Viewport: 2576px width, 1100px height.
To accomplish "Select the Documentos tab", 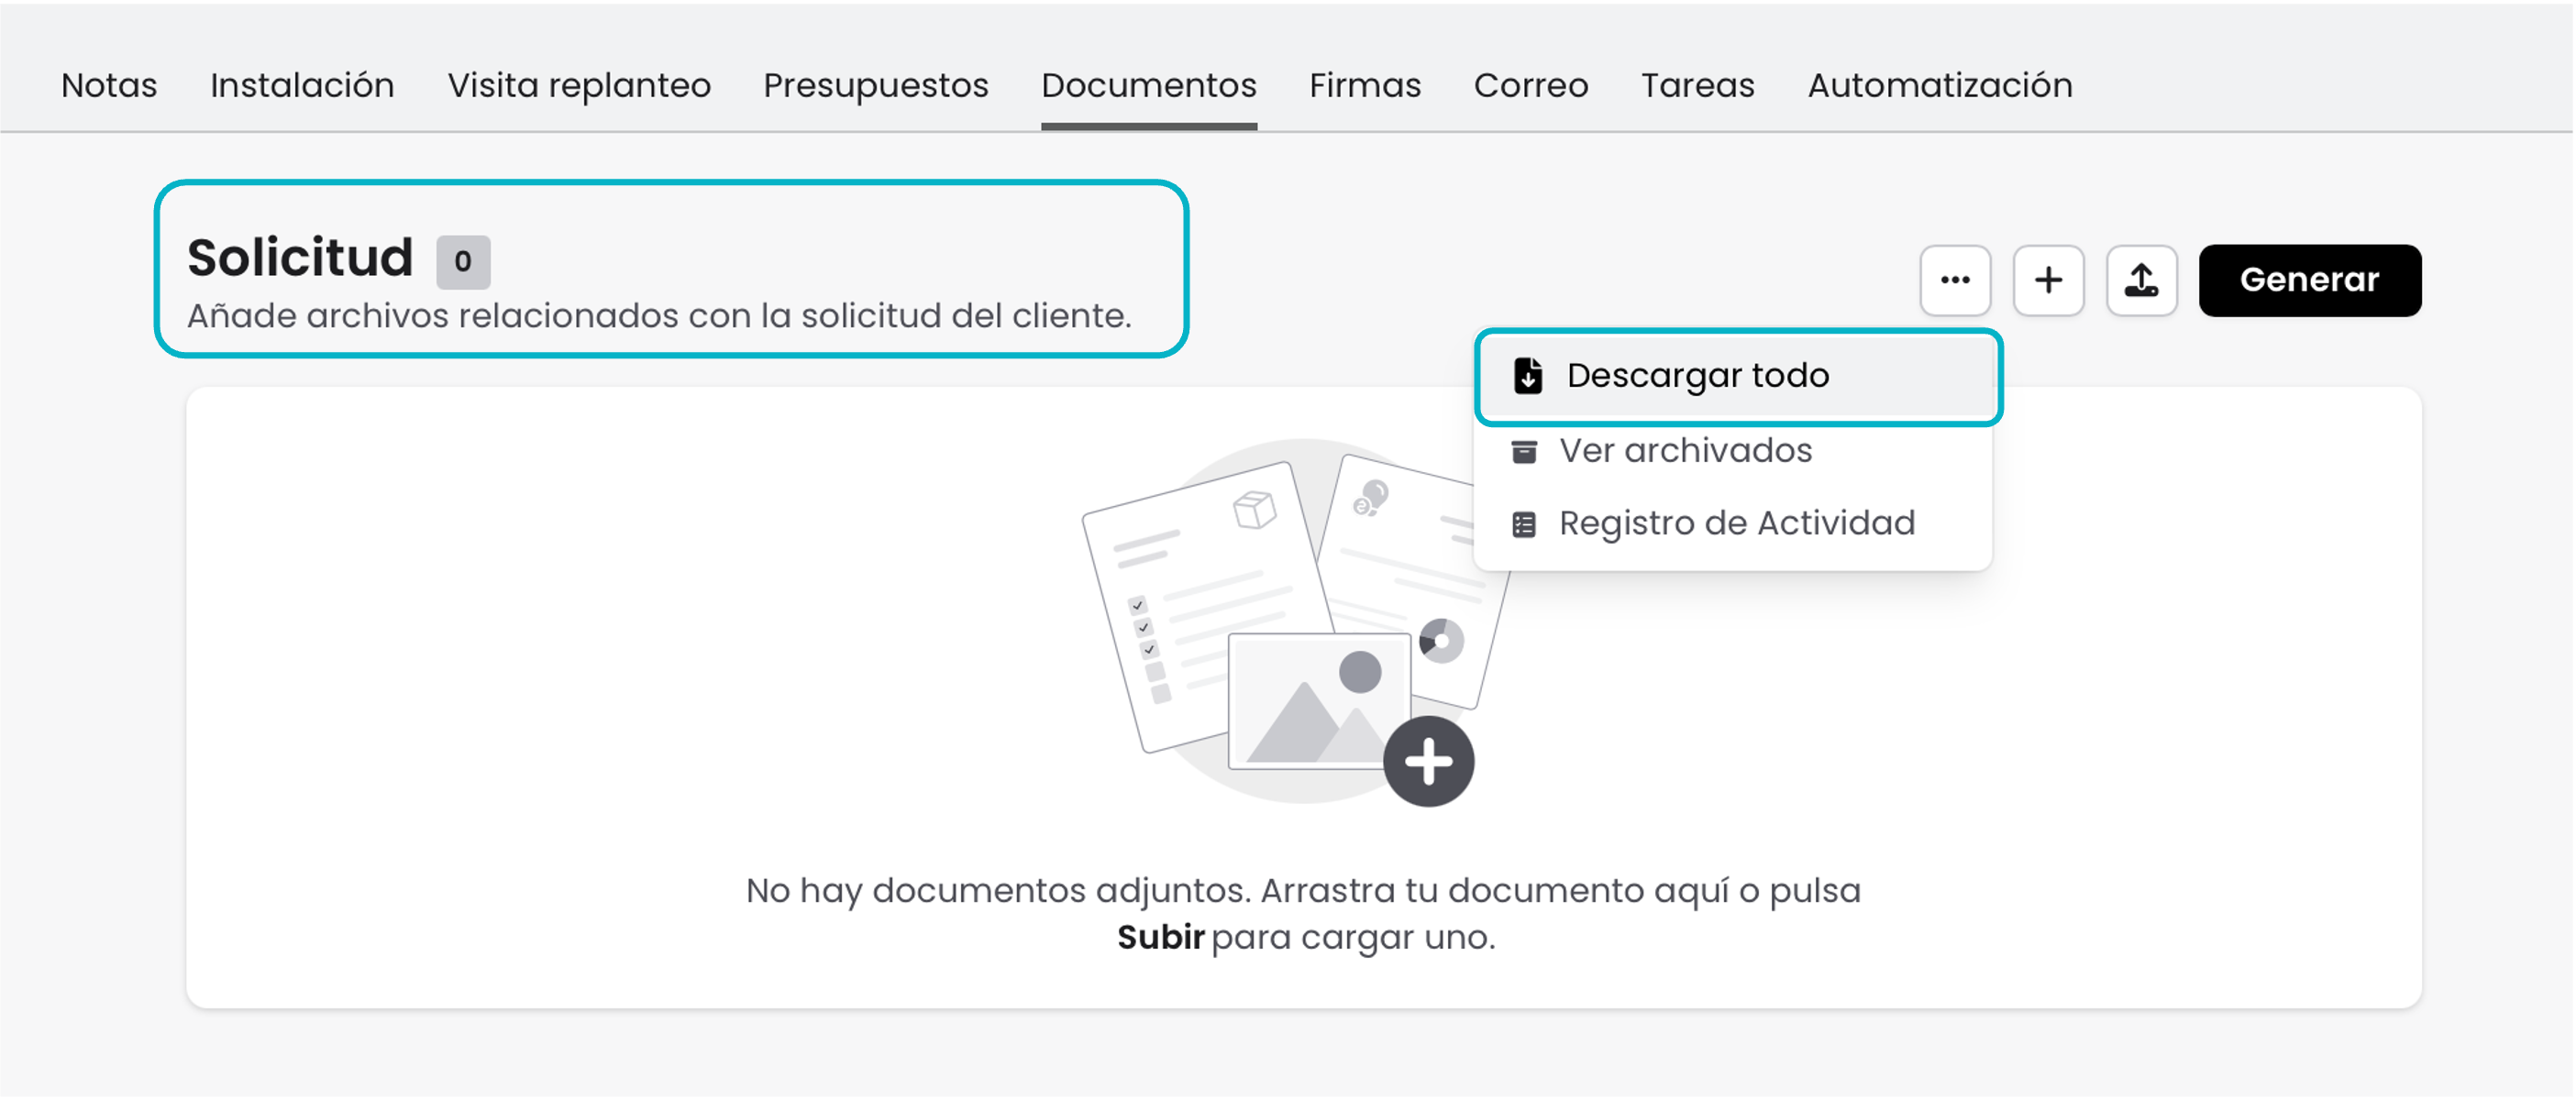I will coord(1149,86).
